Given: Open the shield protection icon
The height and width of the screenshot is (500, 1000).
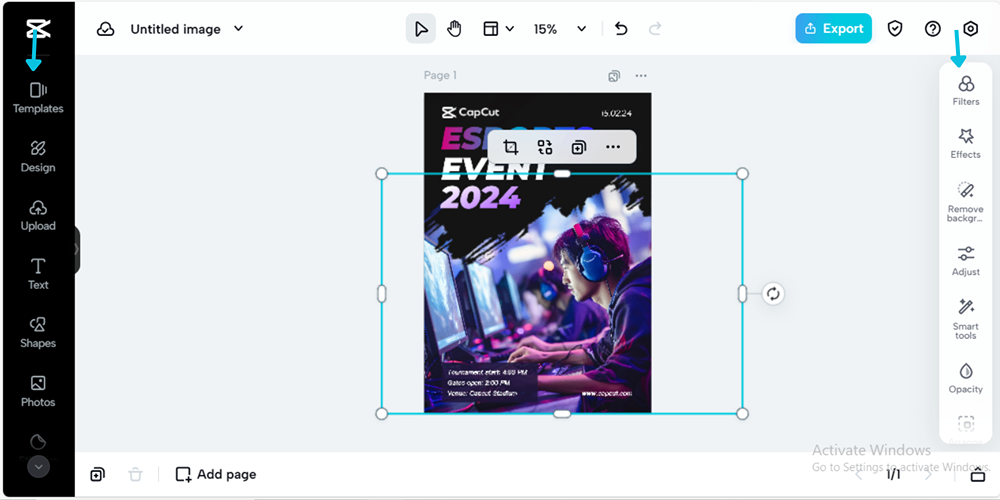Looking at the screenshot, I should [895, 29].
